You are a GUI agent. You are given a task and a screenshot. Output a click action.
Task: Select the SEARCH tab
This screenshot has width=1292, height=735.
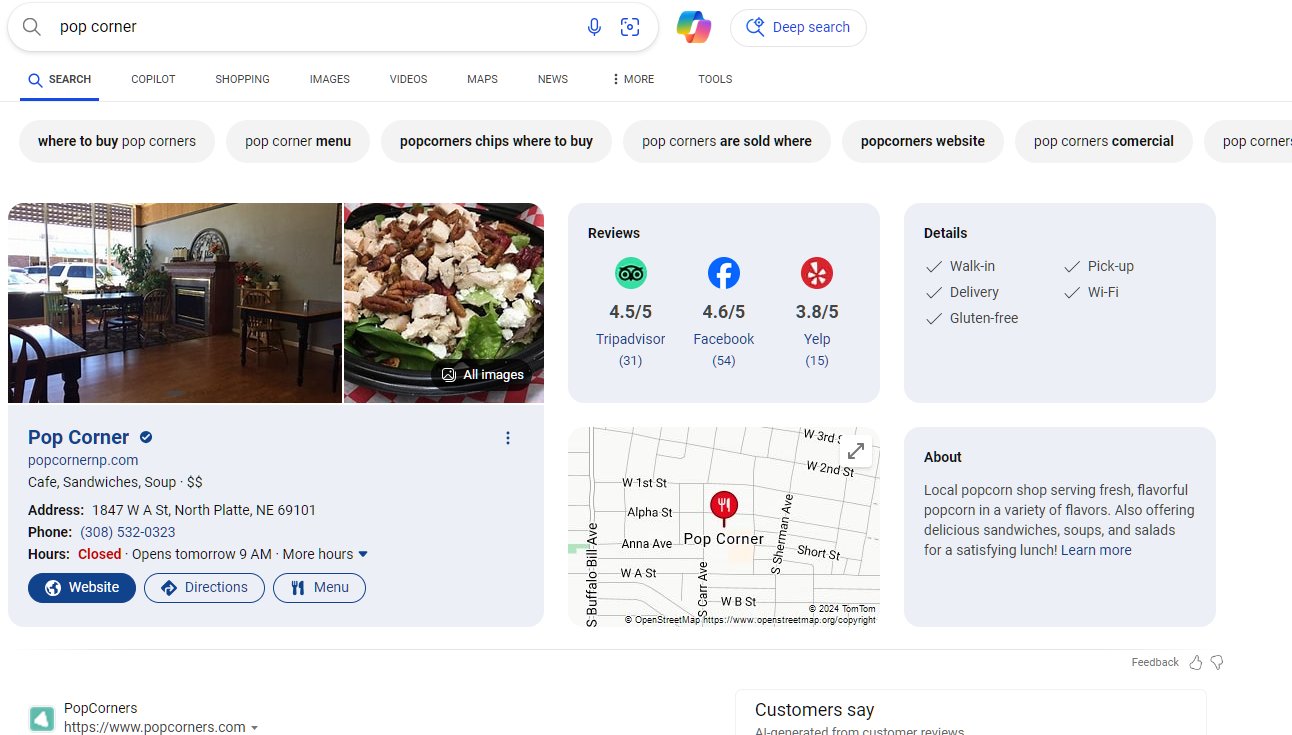(x=60, y=79)
